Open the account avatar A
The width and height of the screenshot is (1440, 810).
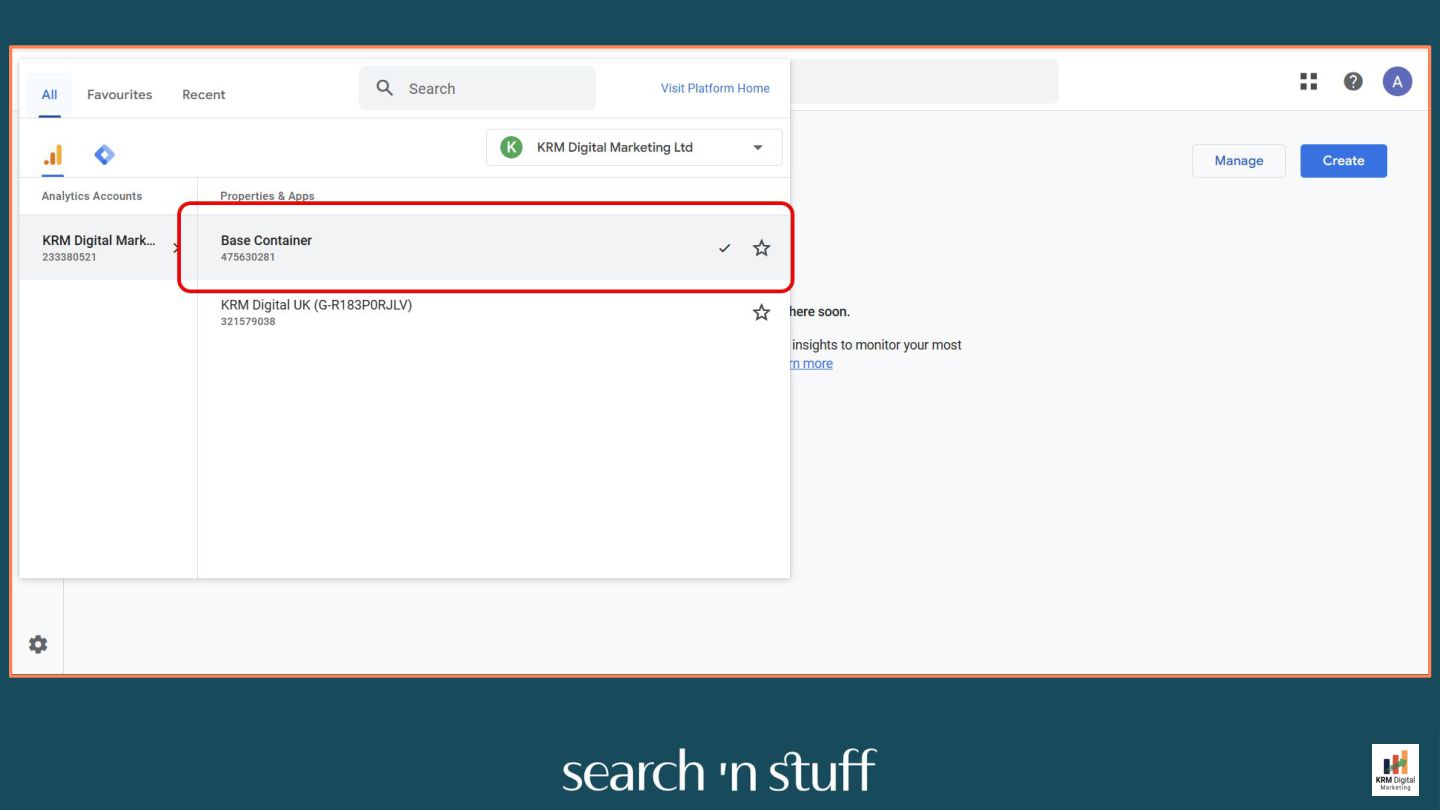click(x=1397, y=82)
